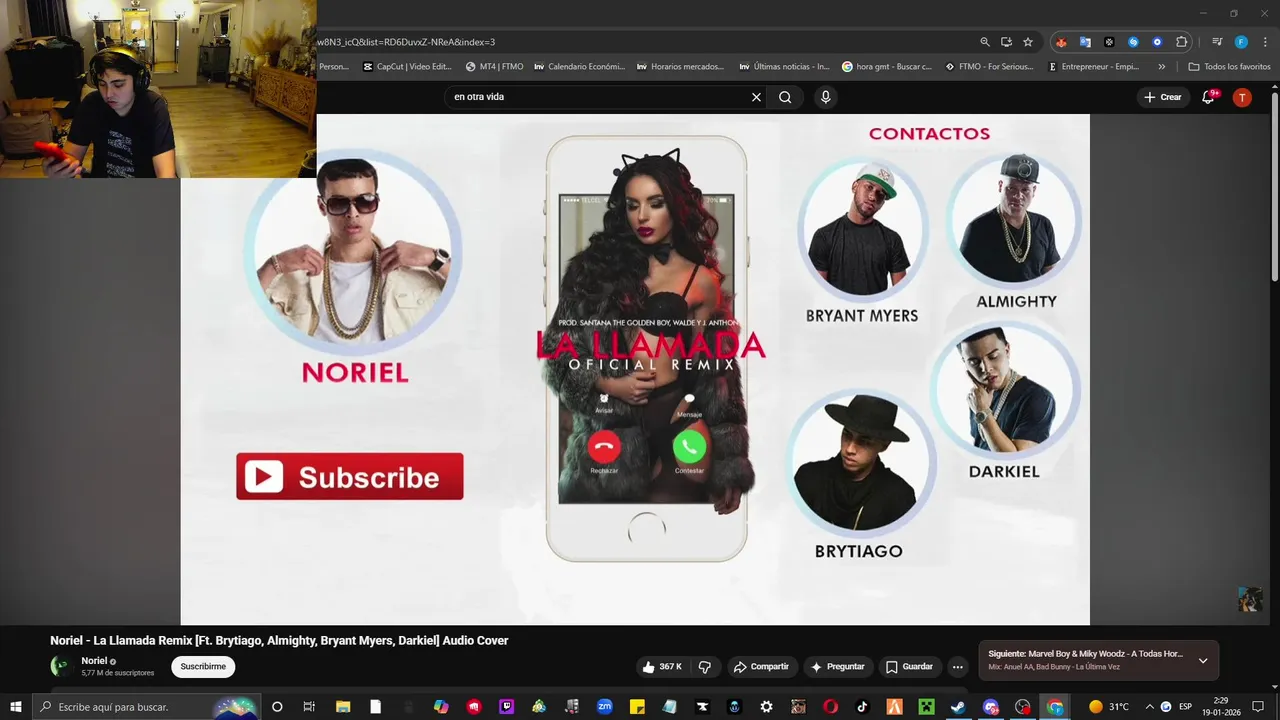This screenshot has height=720, width=1280.
Task: Open the Noriel channel name link
Action: pyautogui.click(x=94, y=661)
